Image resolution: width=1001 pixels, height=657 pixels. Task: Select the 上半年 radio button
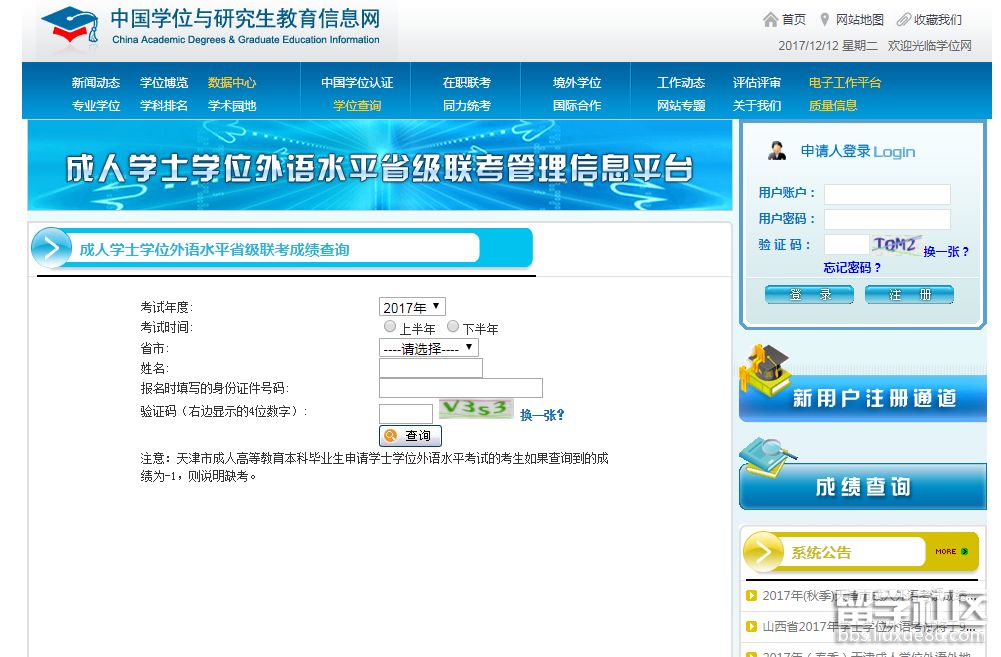(390, 327)
